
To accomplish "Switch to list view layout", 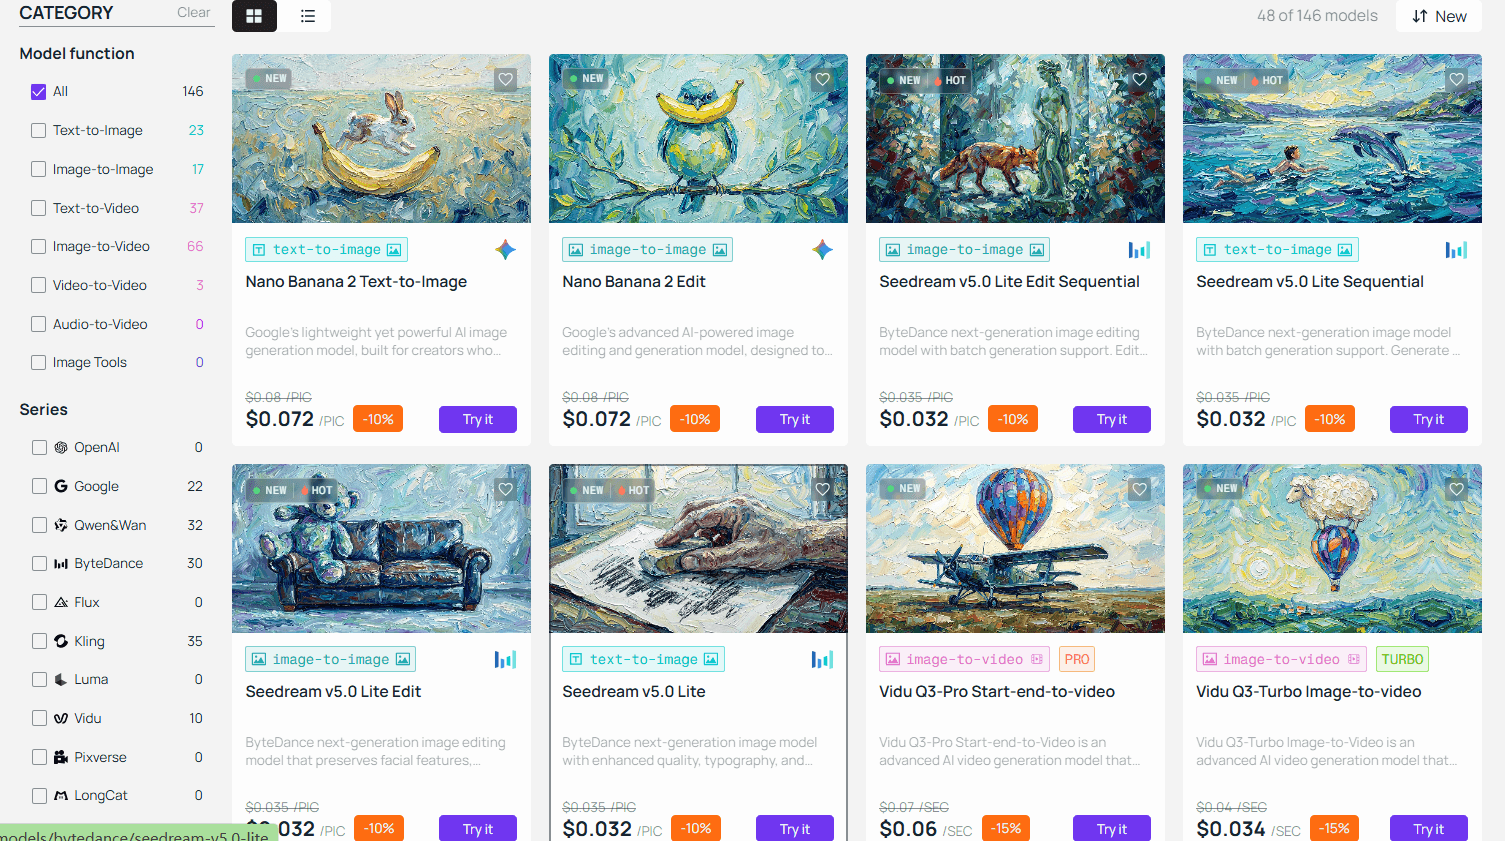I will point(307,16).
